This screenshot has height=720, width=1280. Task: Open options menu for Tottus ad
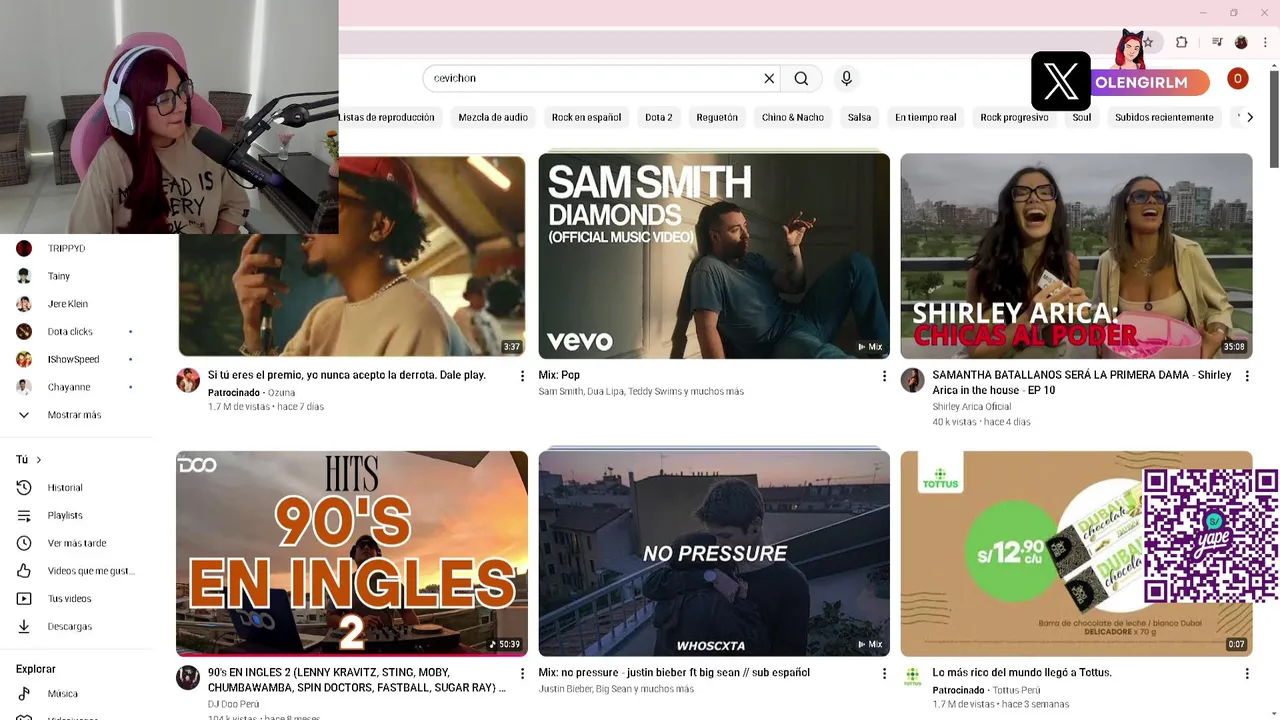coord(1247,674)
